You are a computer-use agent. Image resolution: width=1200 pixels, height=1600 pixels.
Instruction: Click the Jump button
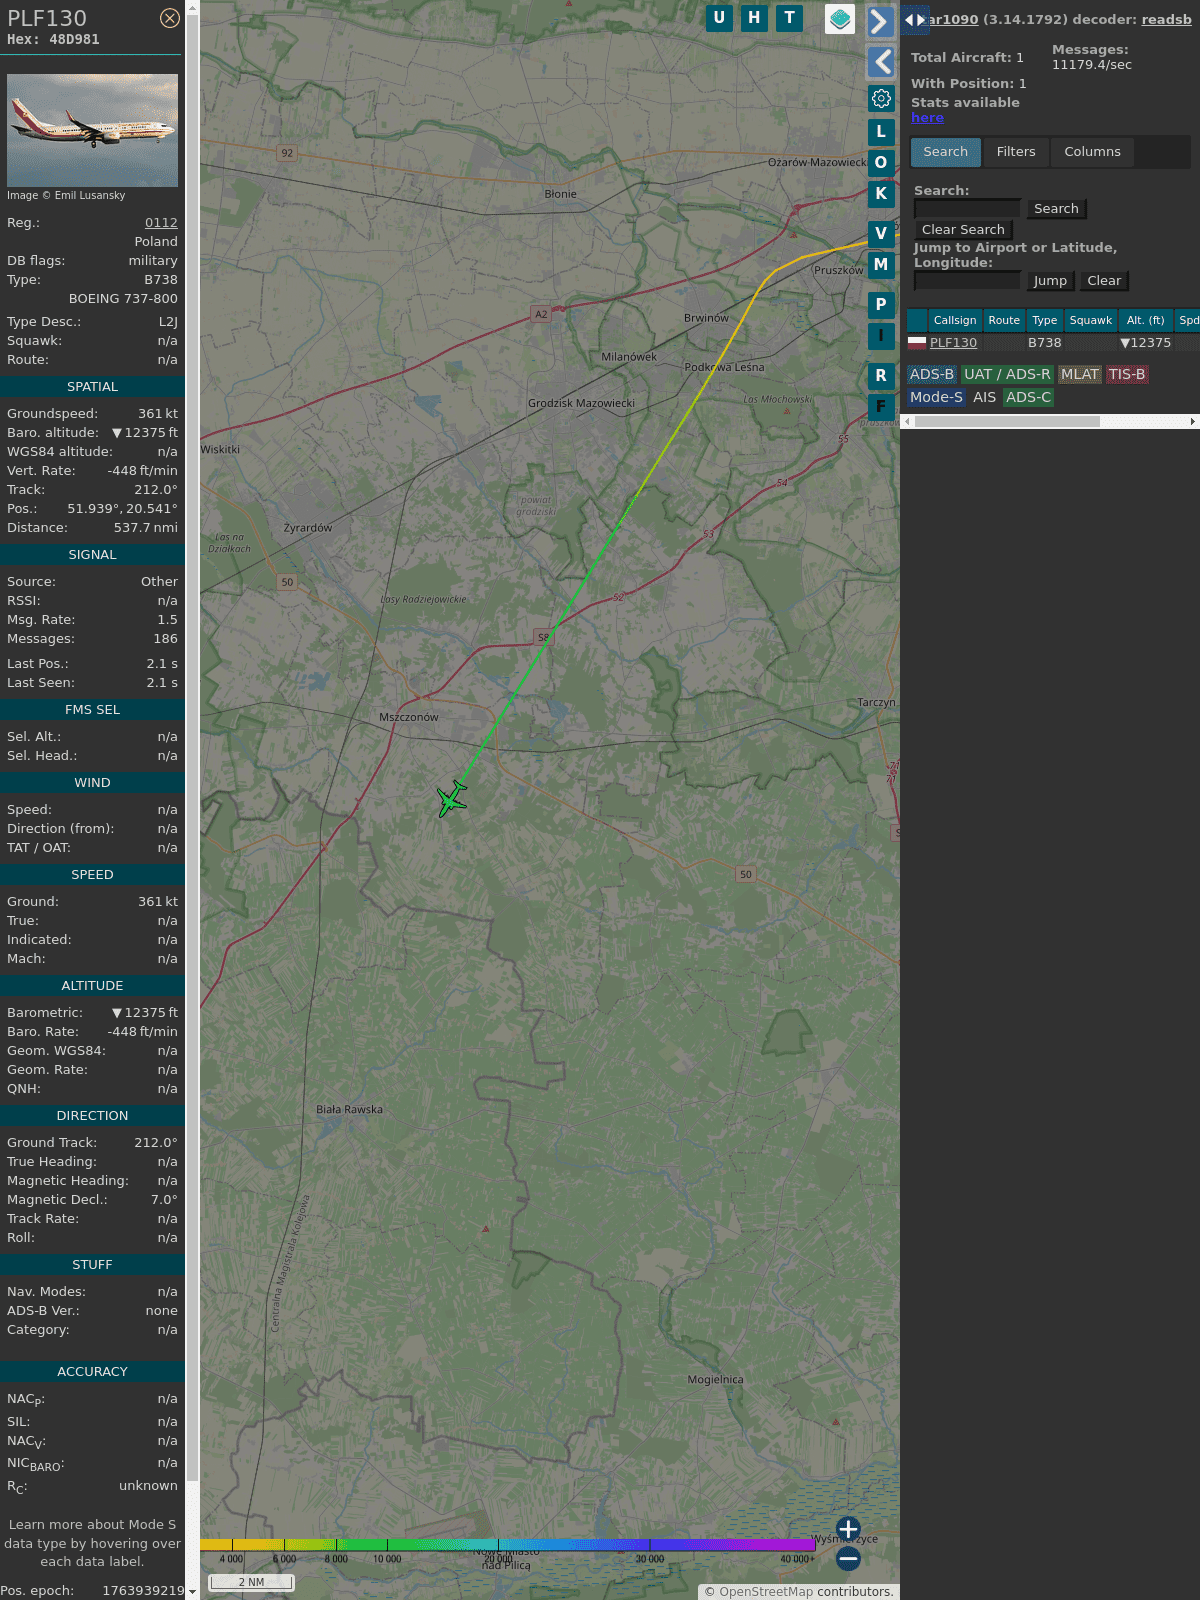[x=1050, y=281]
